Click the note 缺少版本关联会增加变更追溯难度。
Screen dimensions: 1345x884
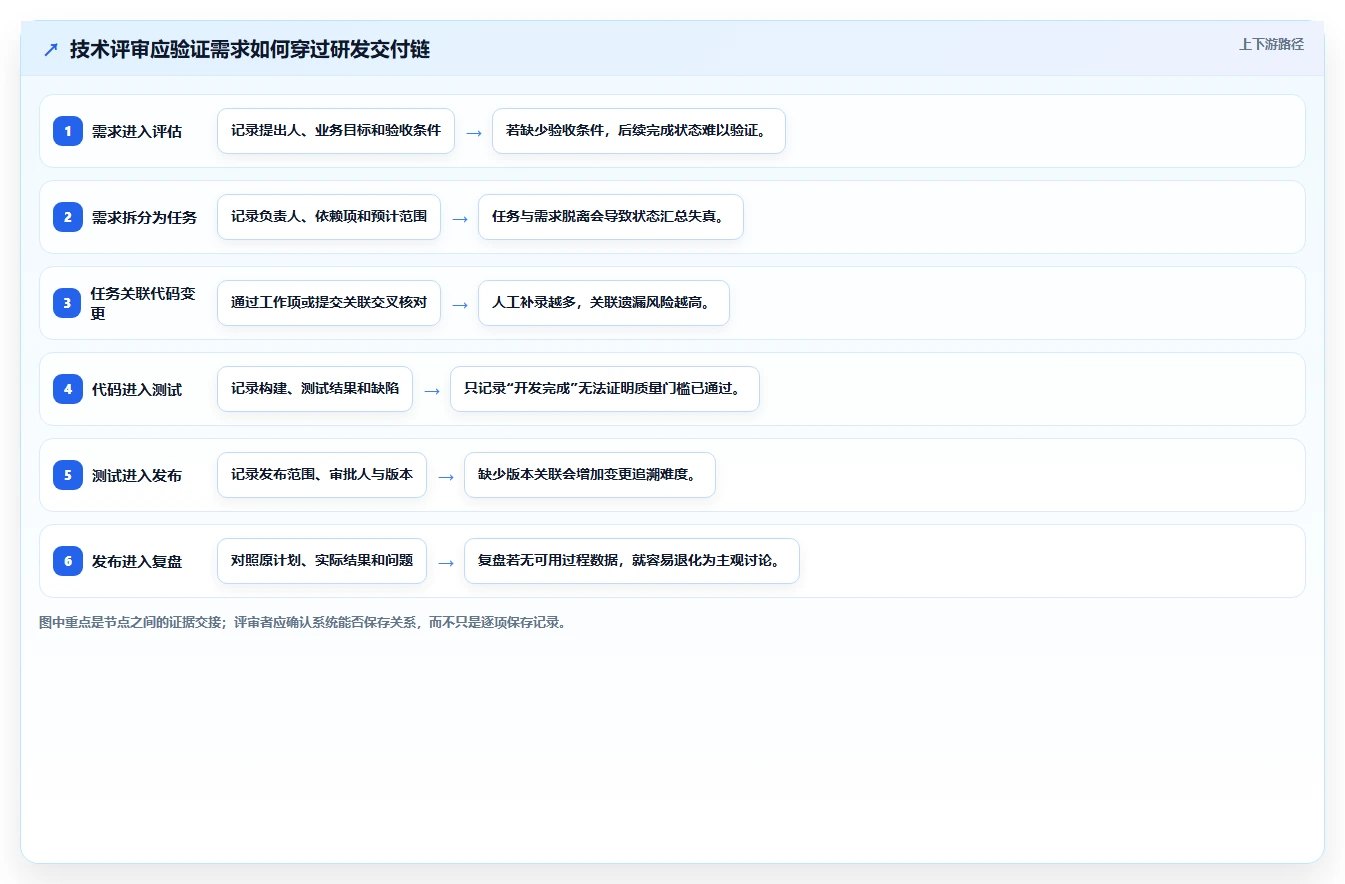590,475
